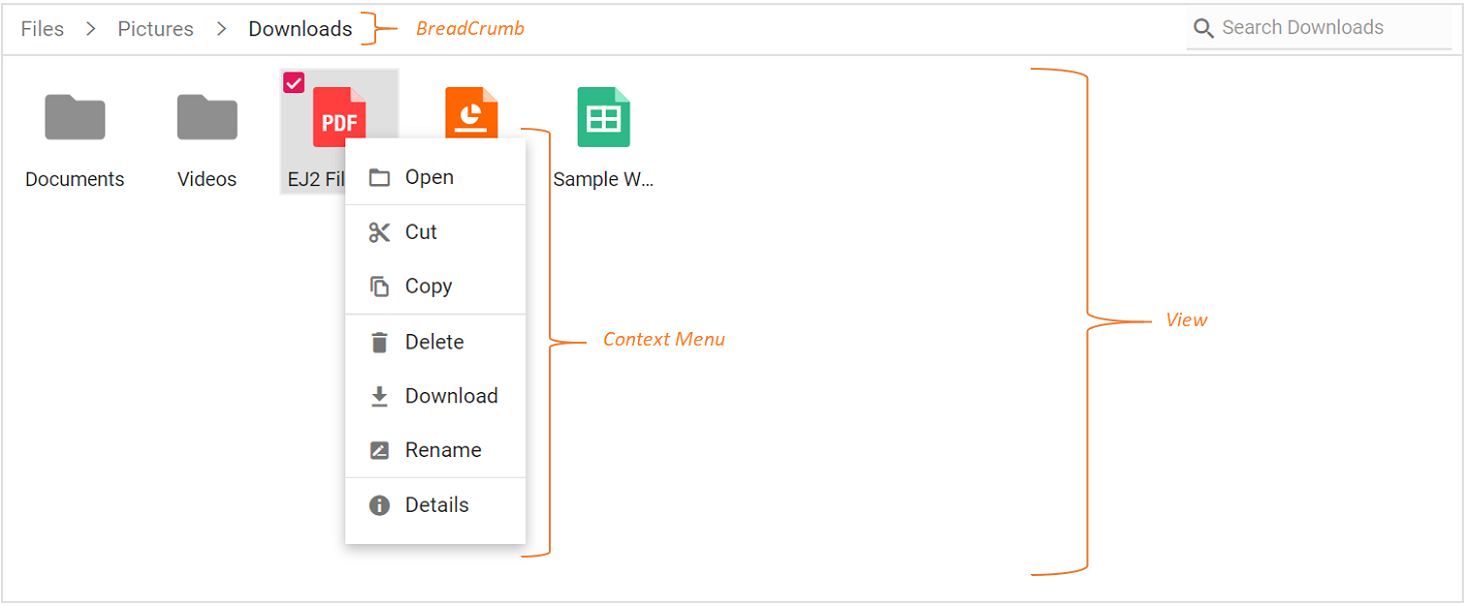Click the trash can Delete icon
Screen dimensions: 1467x606
point(379,342)
